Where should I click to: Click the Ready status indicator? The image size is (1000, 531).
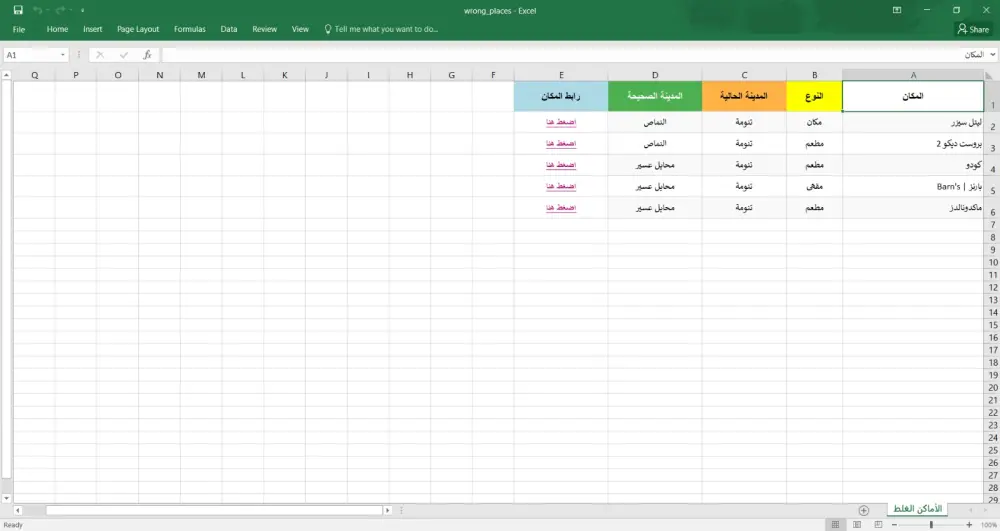(13, 525)
